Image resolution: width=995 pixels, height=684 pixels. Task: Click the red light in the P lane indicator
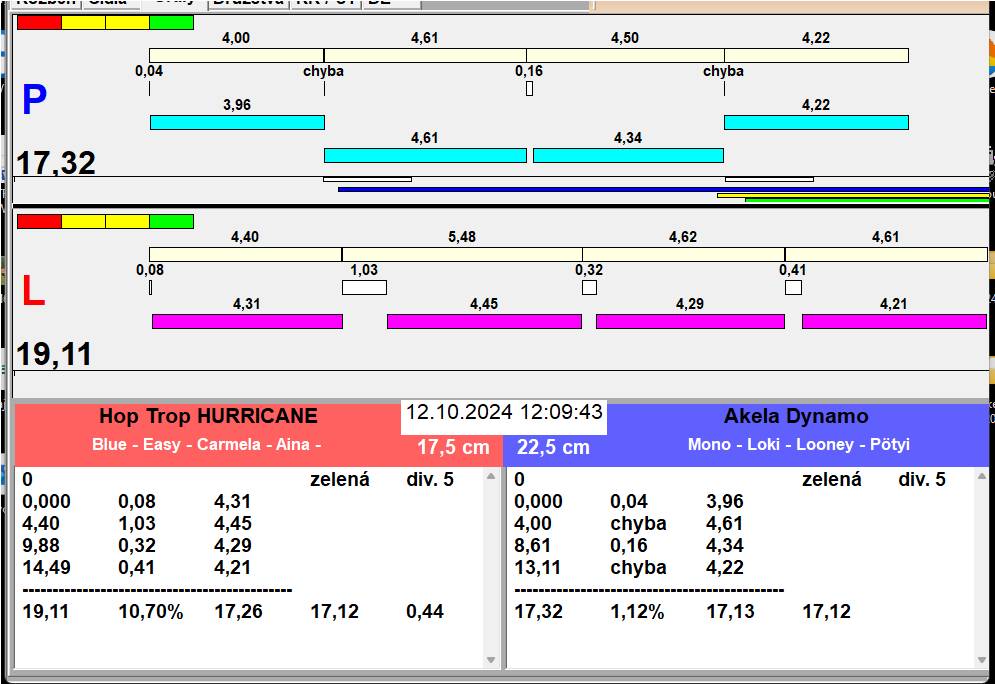(39, 22)
